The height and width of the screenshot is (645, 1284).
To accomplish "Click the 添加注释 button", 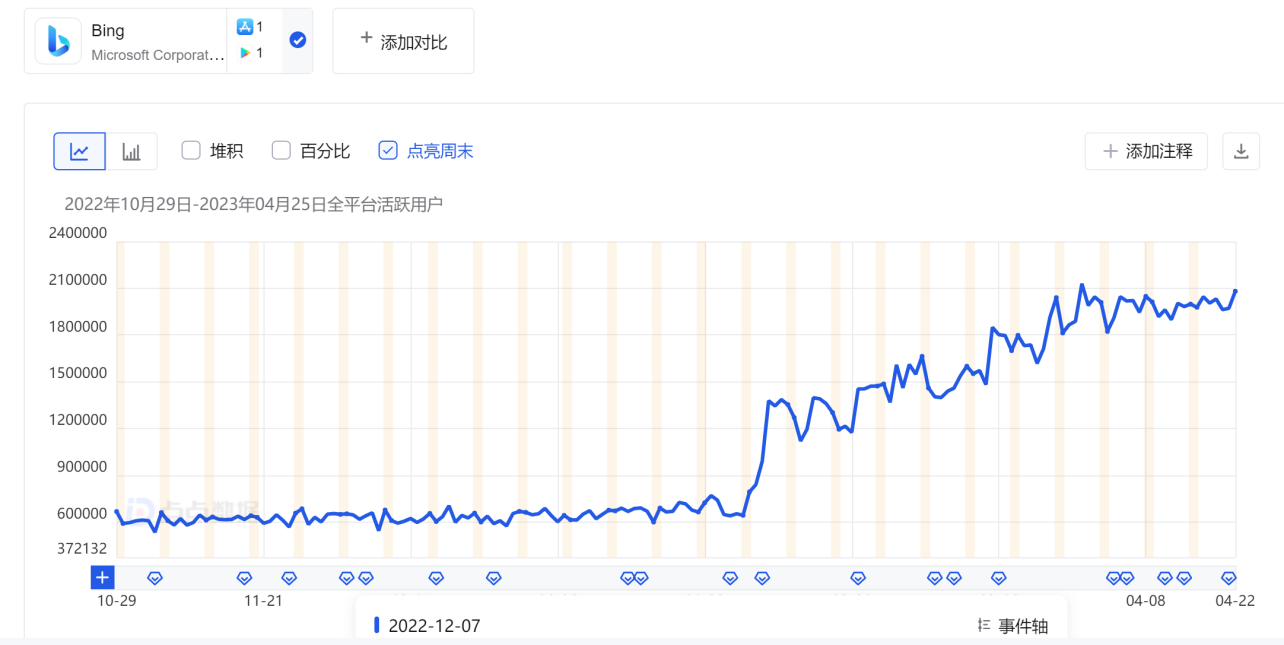I will tap(1146, 150).
